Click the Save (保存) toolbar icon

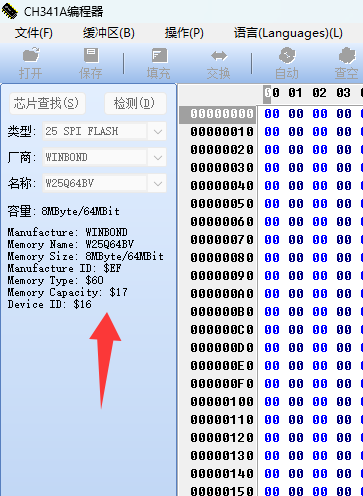(91, 63)
